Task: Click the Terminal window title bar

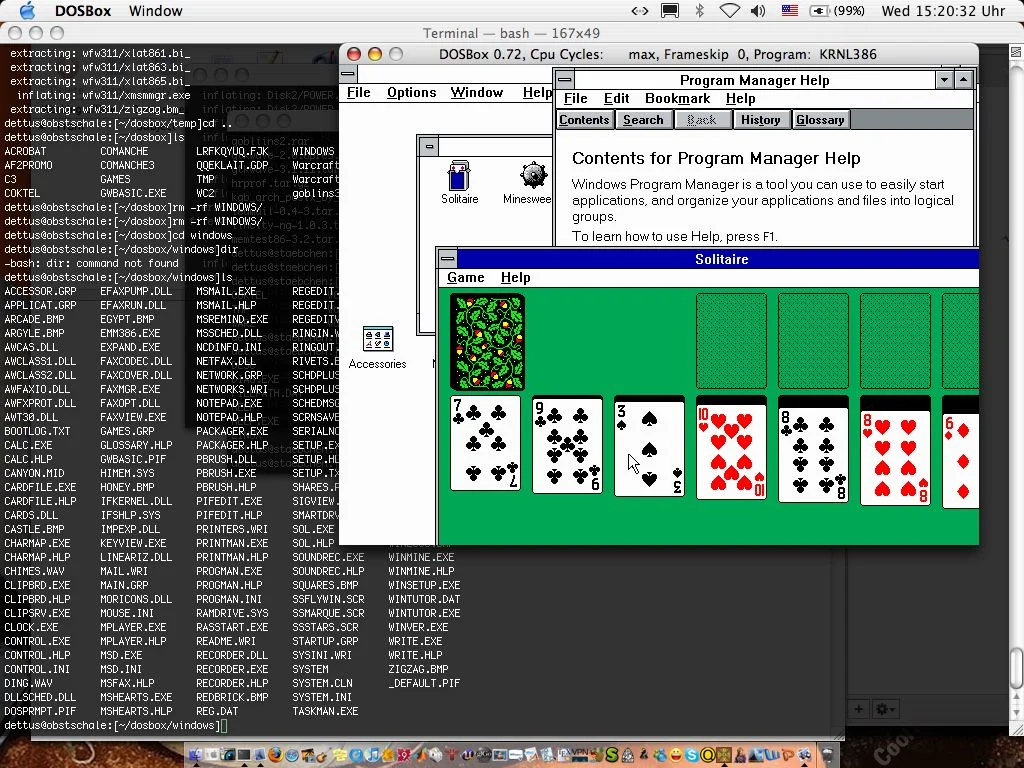Action: coord(511,33)
